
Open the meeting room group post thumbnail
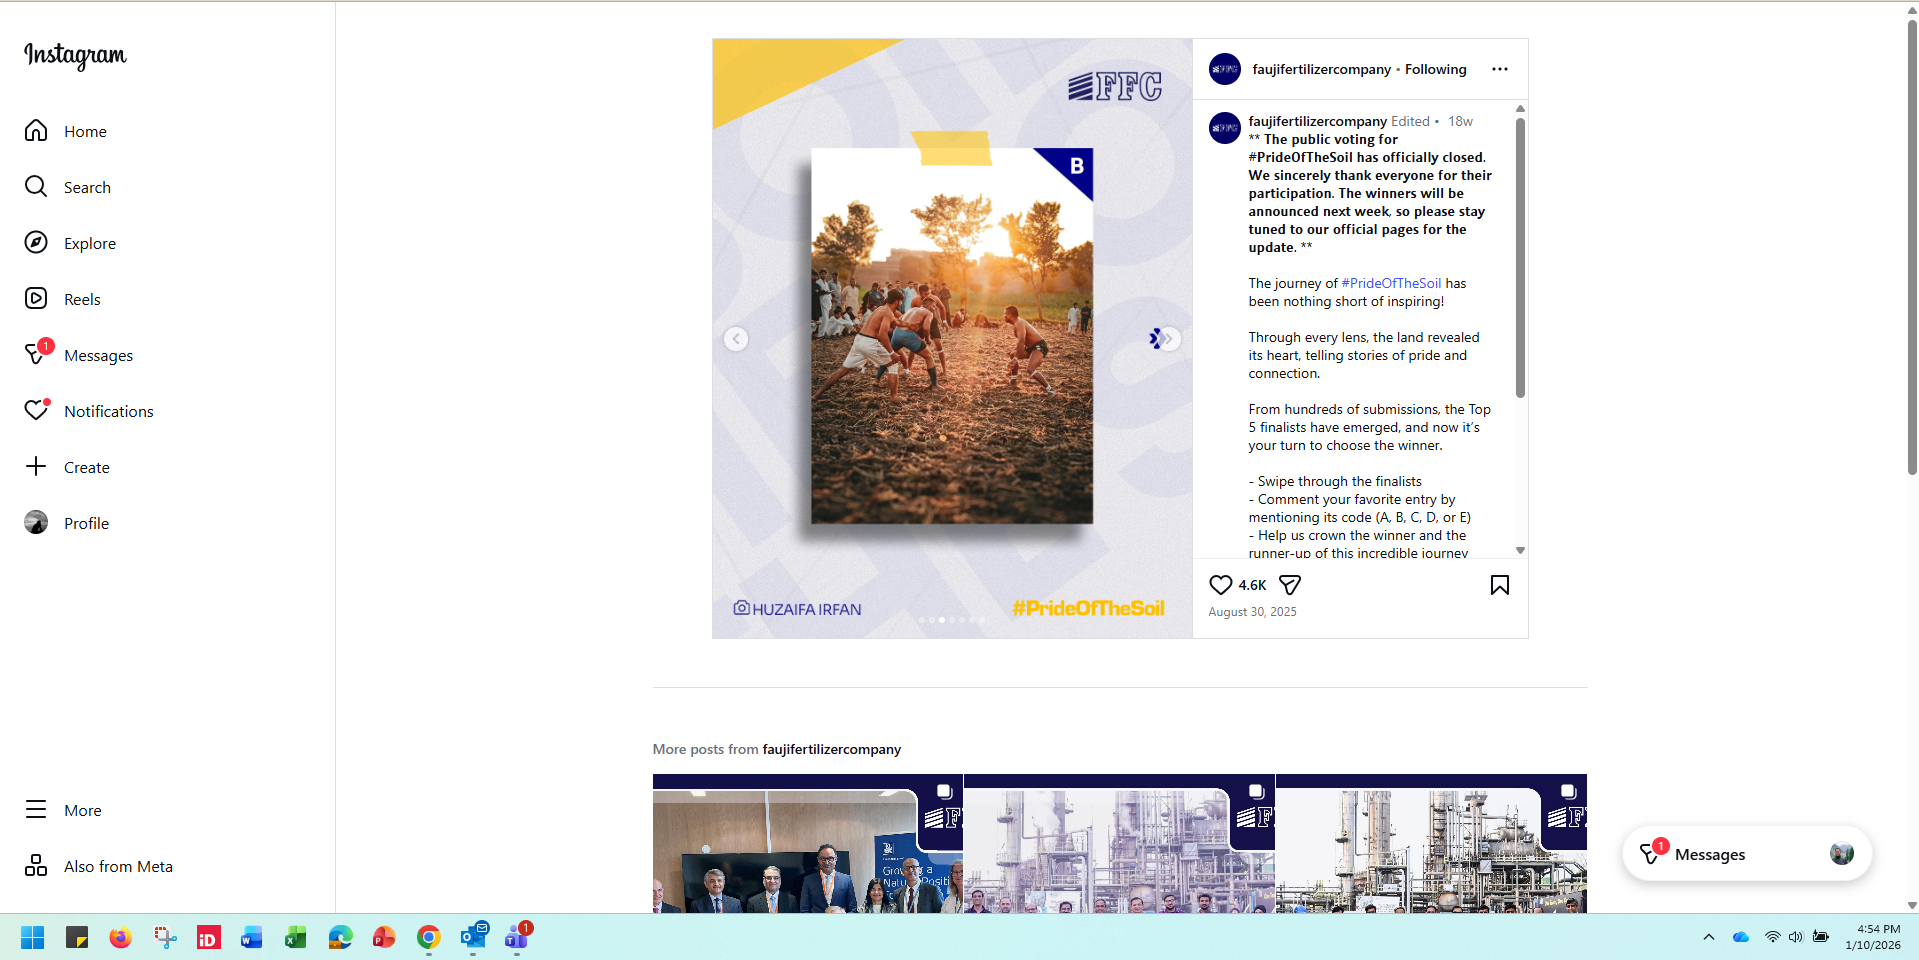pos(807,843)
